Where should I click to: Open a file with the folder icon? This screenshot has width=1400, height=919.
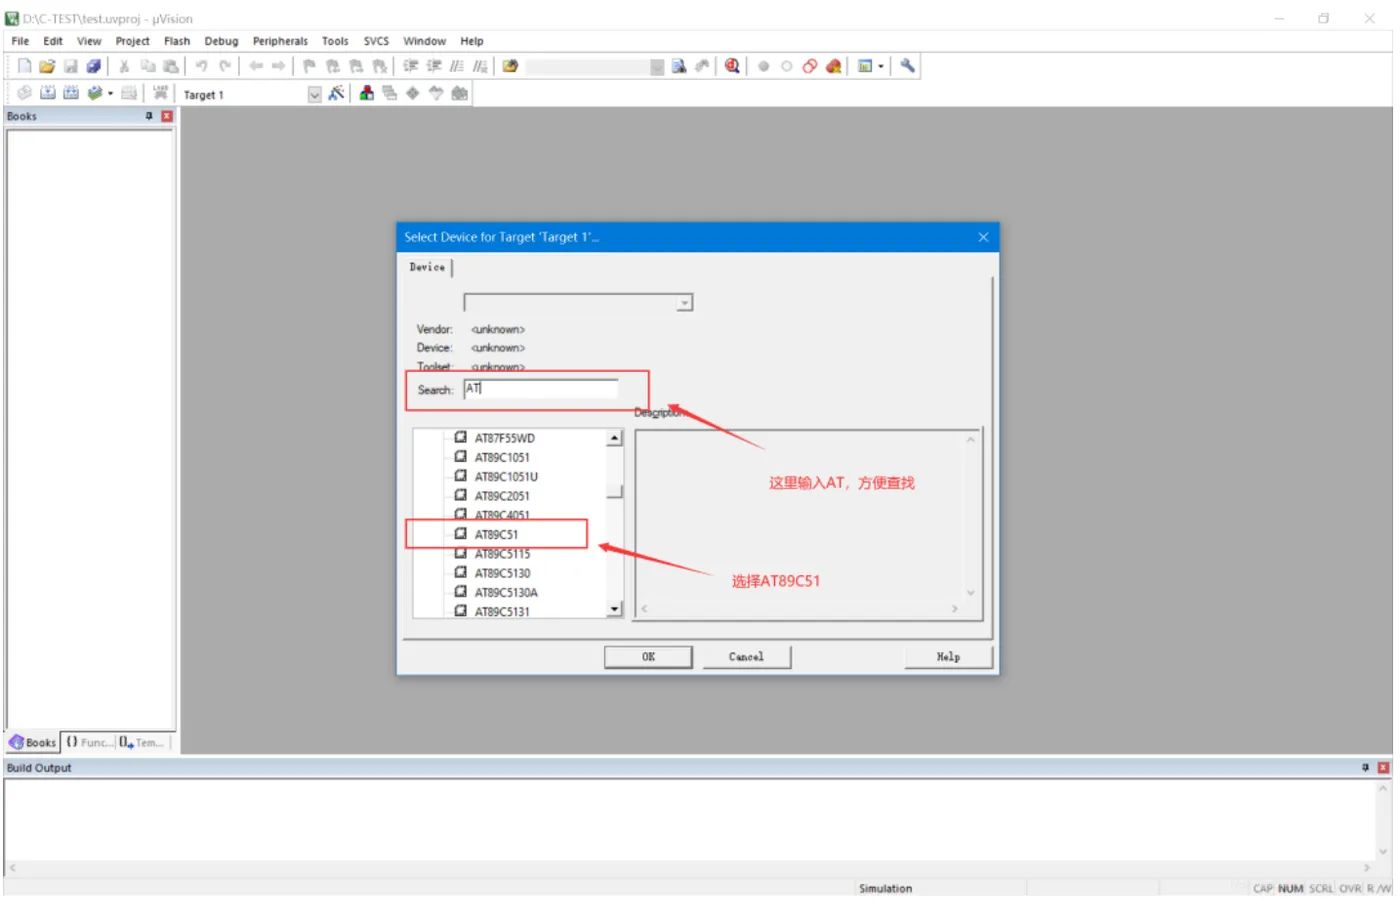click(47, 66)
